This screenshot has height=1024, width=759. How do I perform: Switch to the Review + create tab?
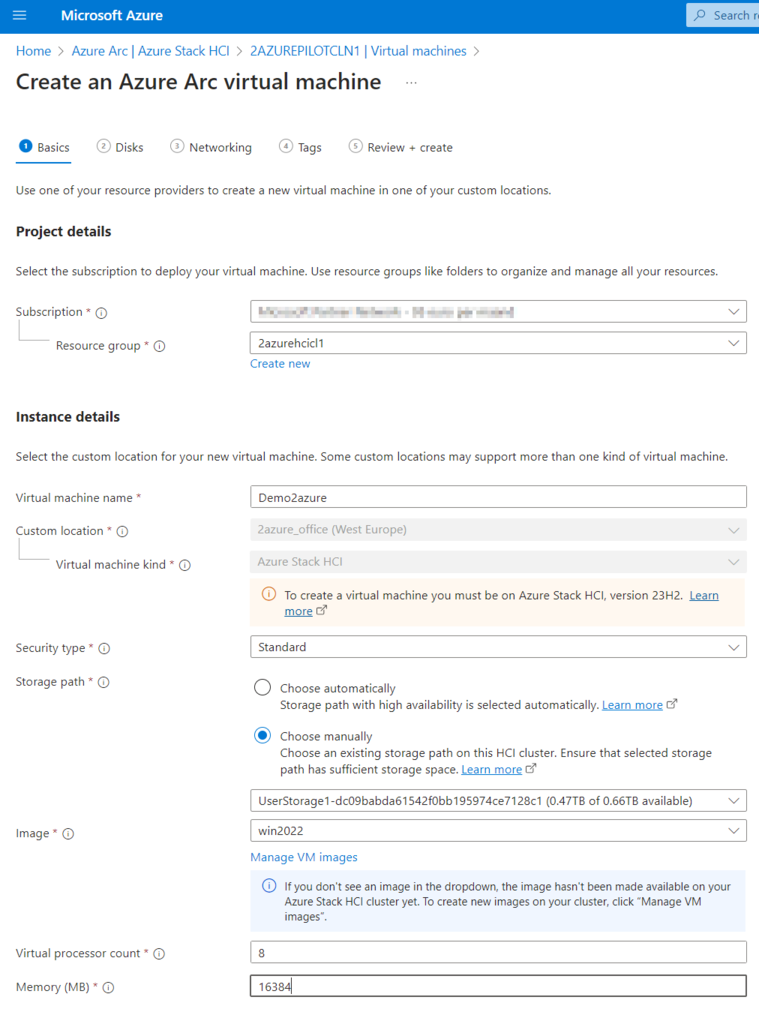400,148
